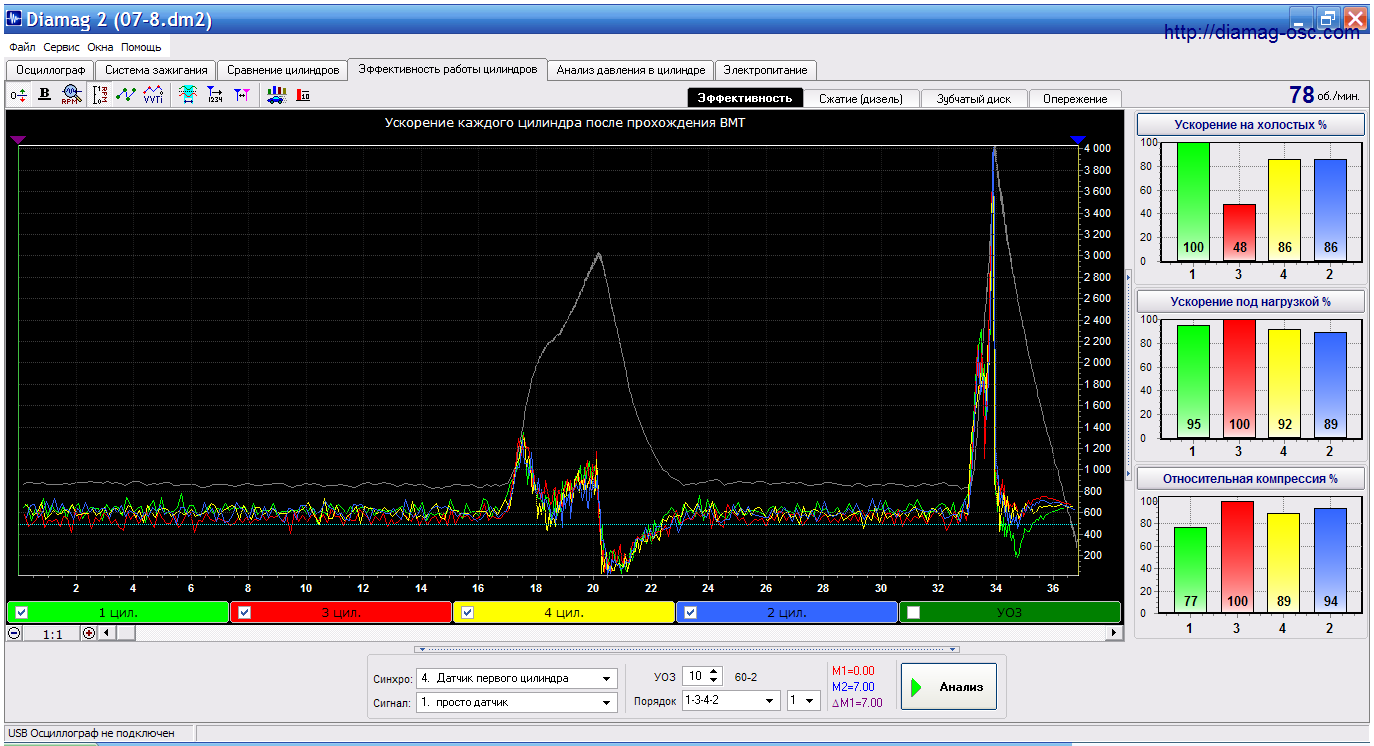Click the ΔM1=7.00 marker value
Viewport: 1374px width, 746px height.
pyautogui.click(x=857, y=703)
